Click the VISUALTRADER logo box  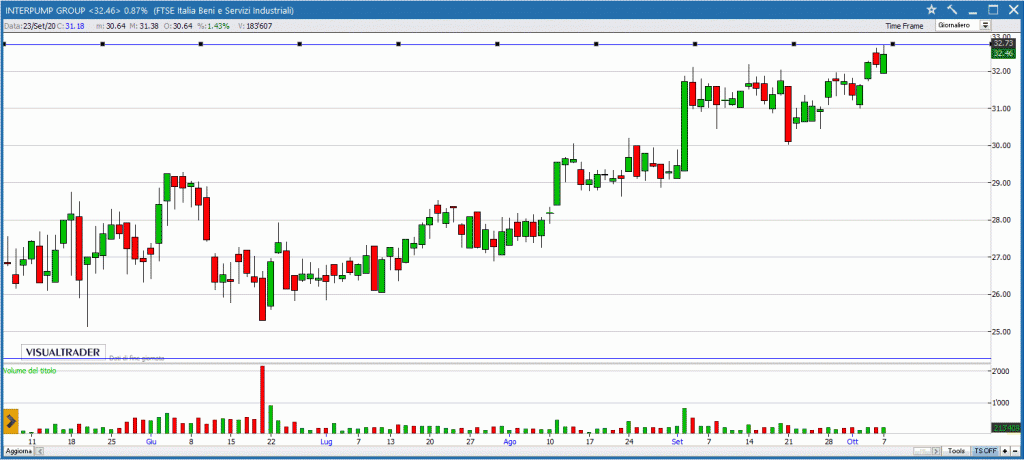63,352
